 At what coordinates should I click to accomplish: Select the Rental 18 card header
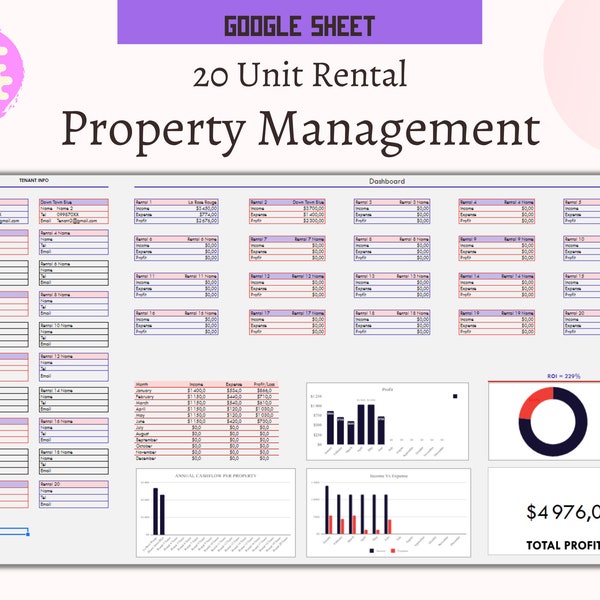392,313
